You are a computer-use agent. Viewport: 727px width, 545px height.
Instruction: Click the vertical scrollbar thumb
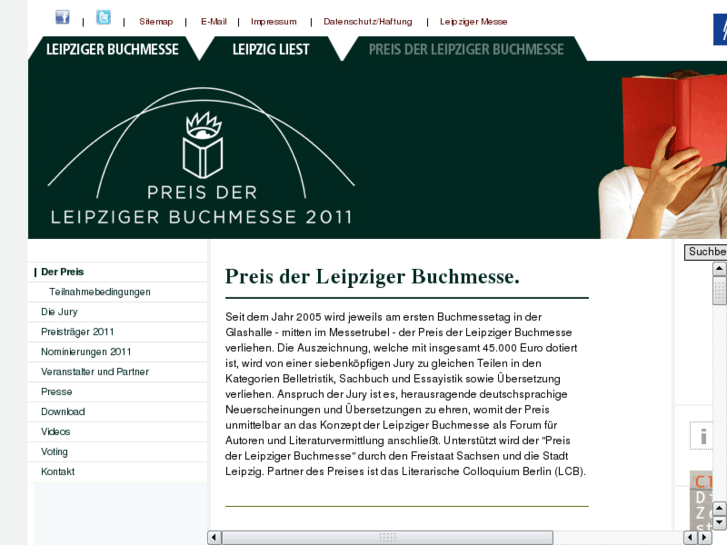(x=719, y=291)
